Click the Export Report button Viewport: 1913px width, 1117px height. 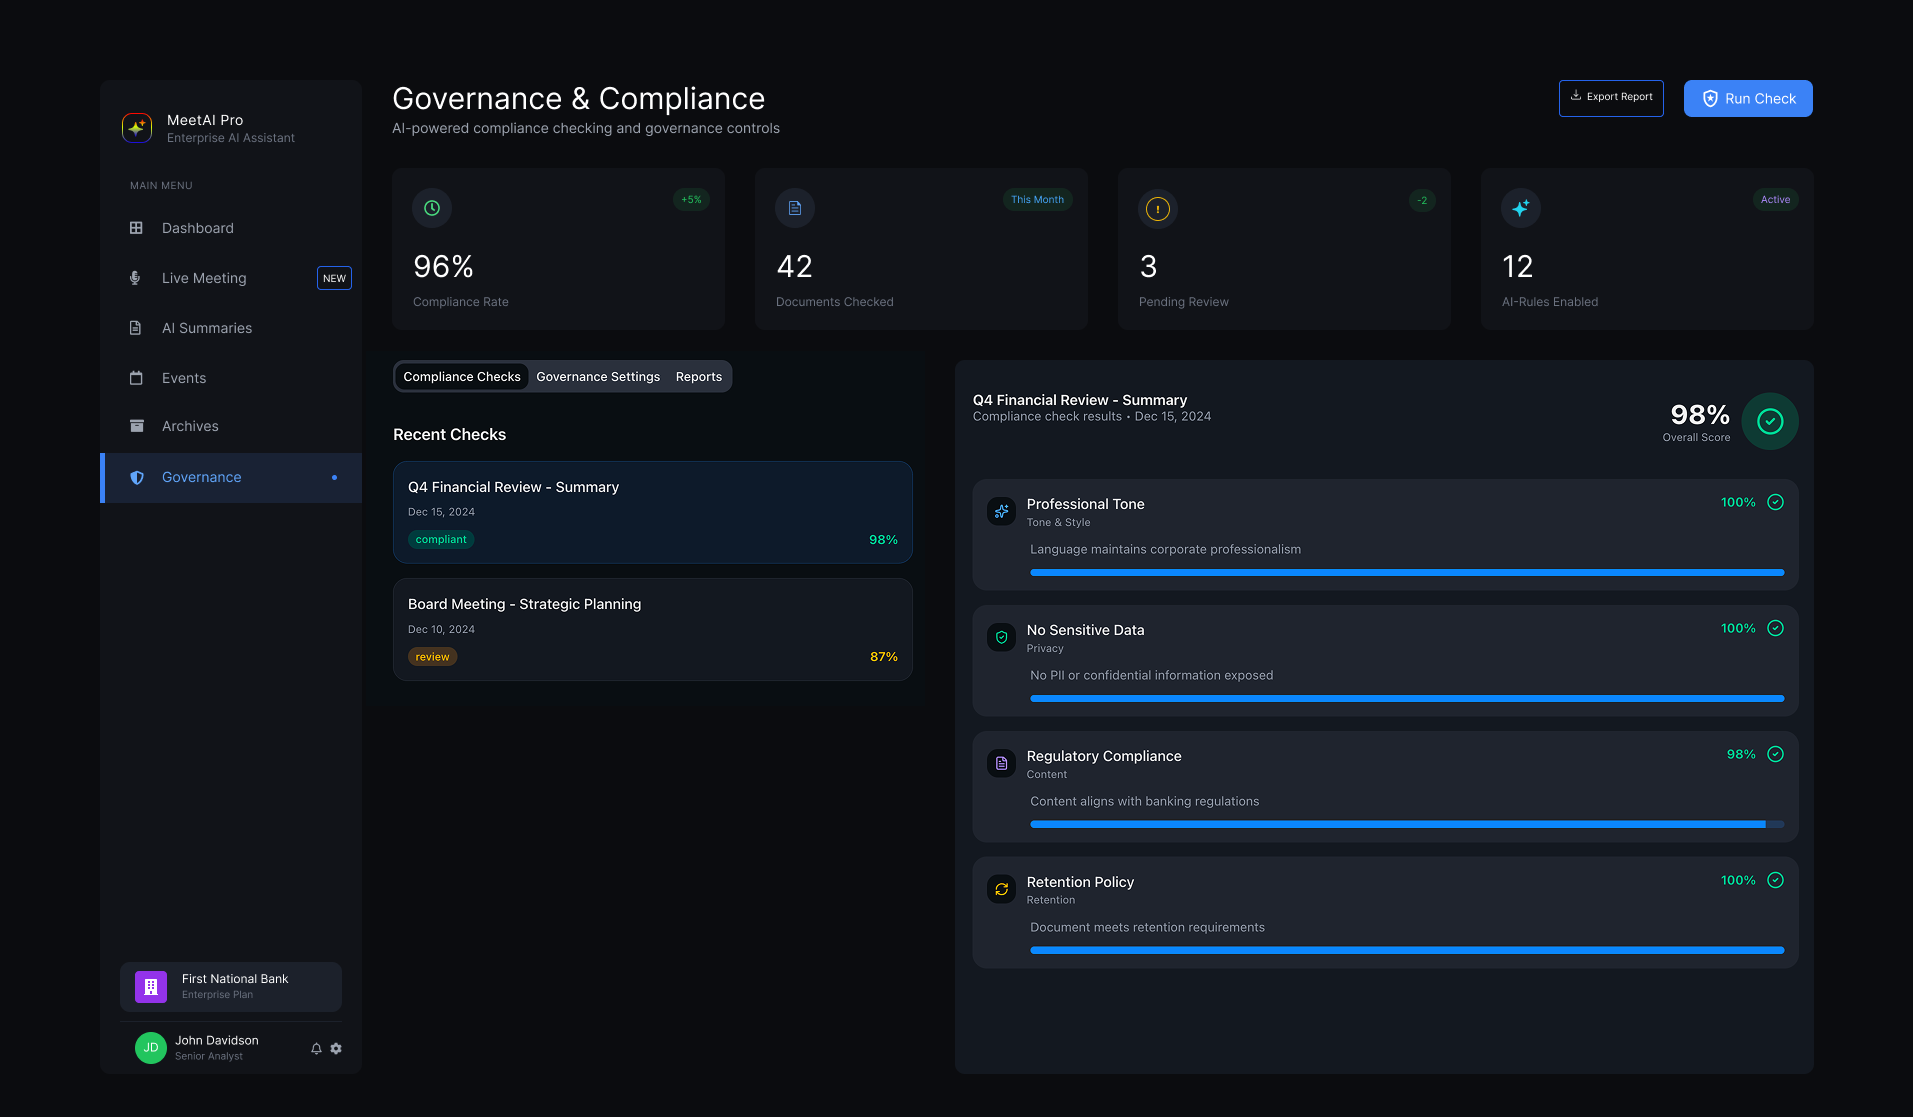1610,98
